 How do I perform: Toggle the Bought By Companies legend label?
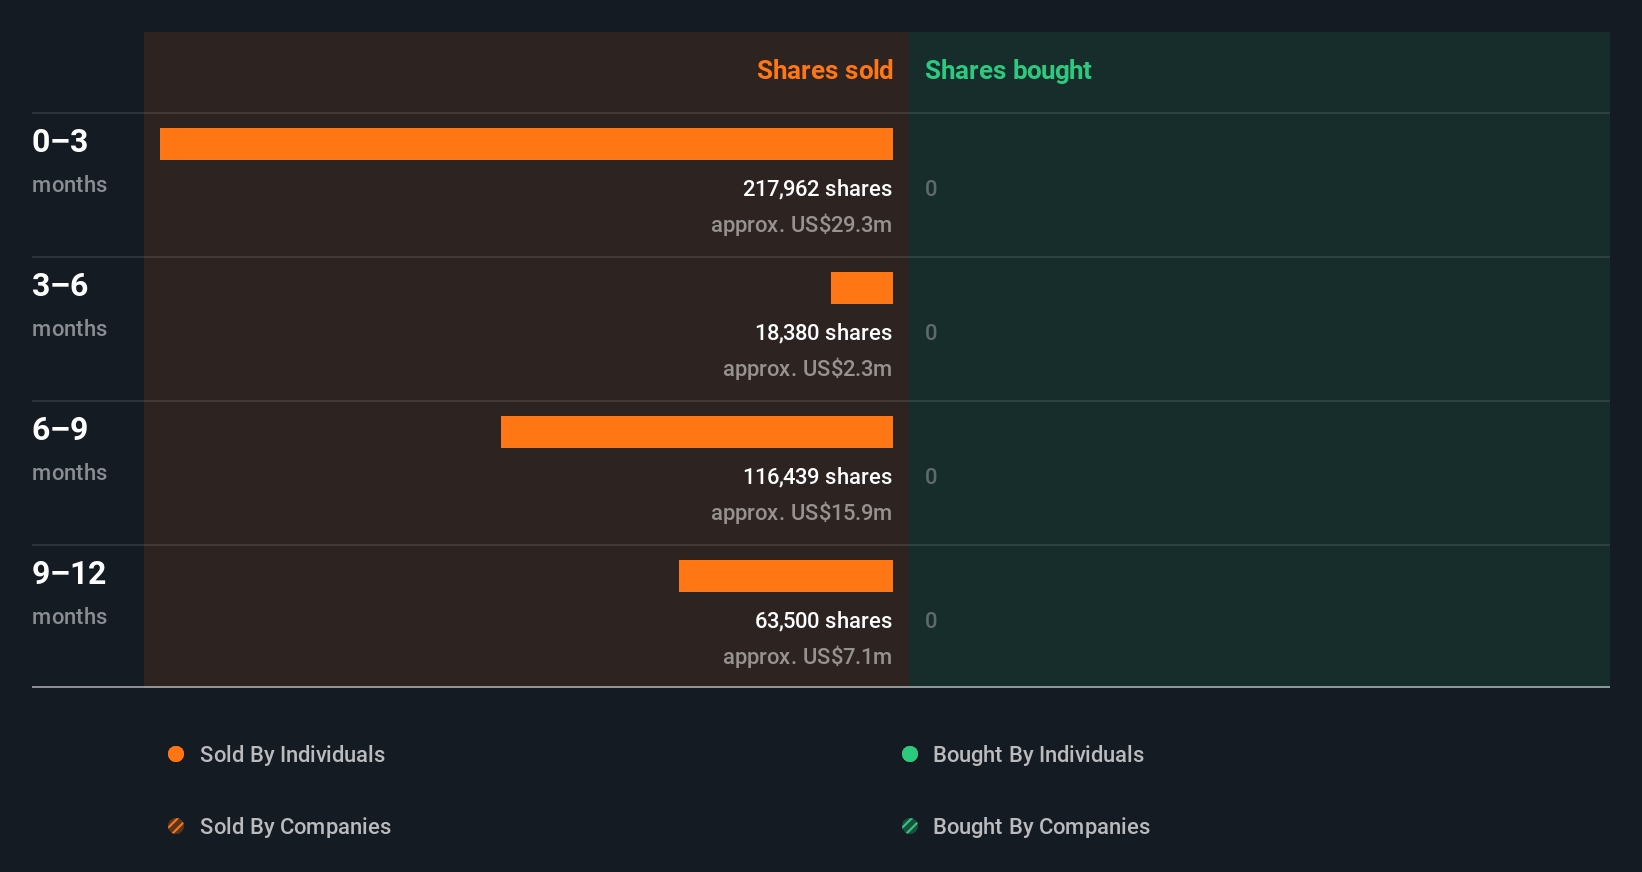tap(1041, 826)
